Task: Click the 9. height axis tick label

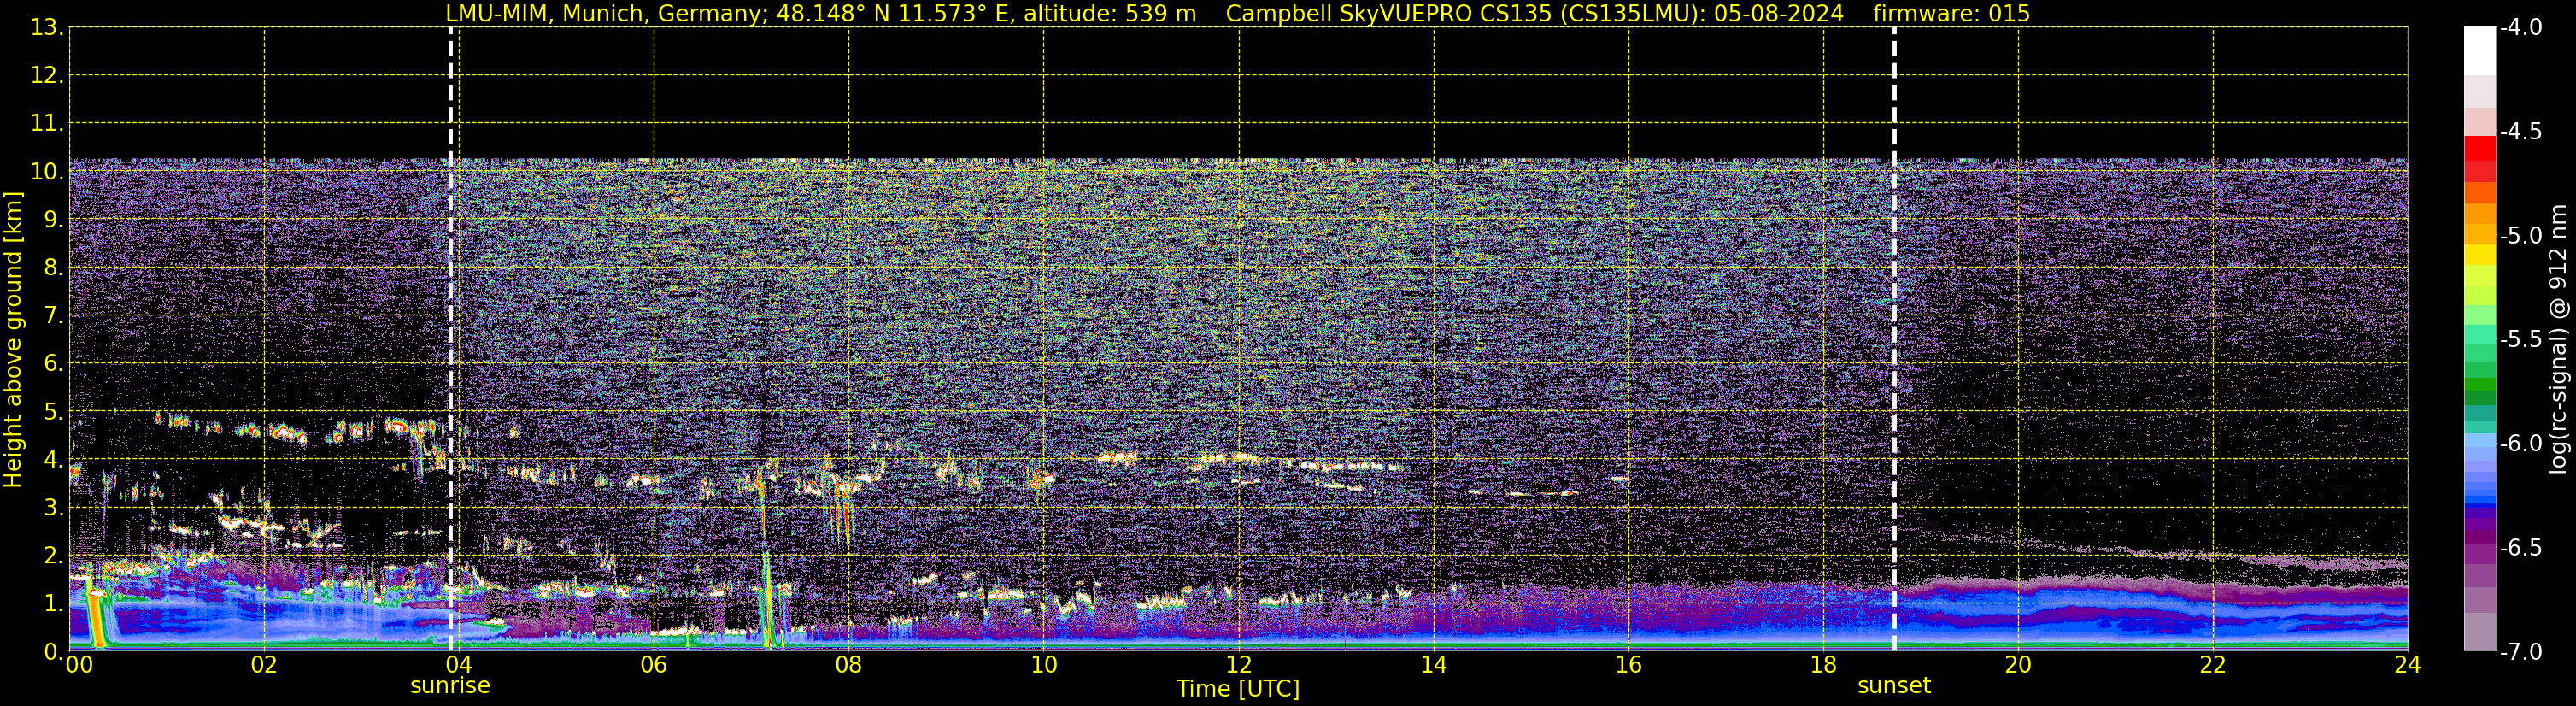Action: tap(53, 220)
